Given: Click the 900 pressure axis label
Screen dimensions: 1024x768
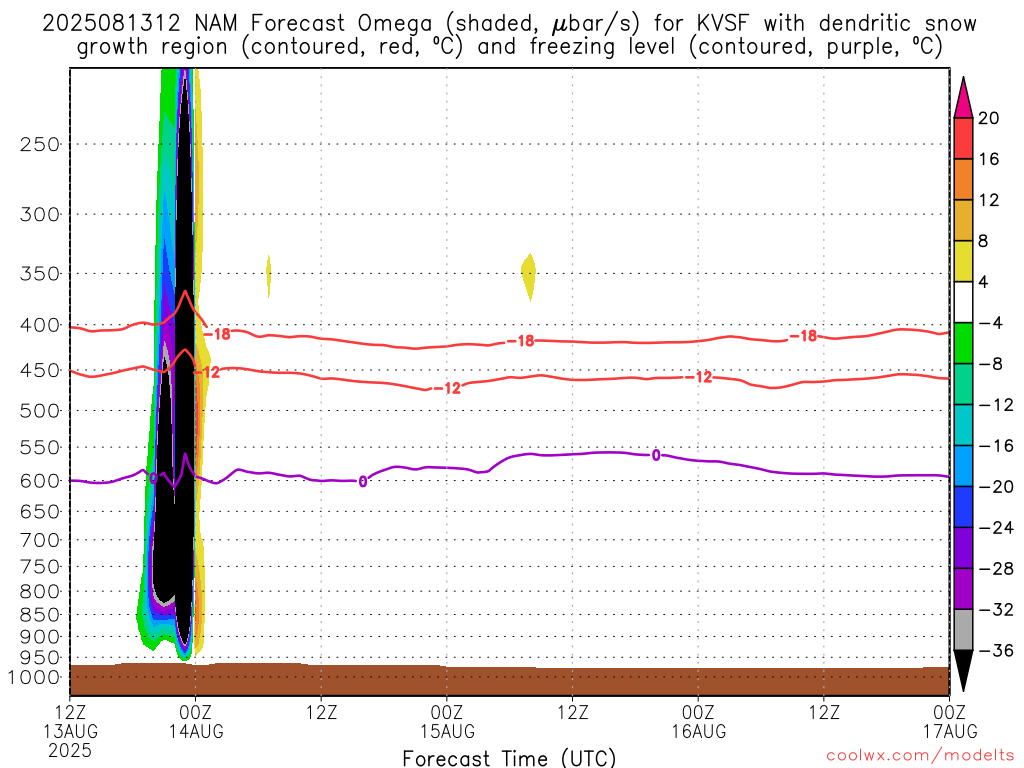Looking at the screenshot, I should point(40,637).
